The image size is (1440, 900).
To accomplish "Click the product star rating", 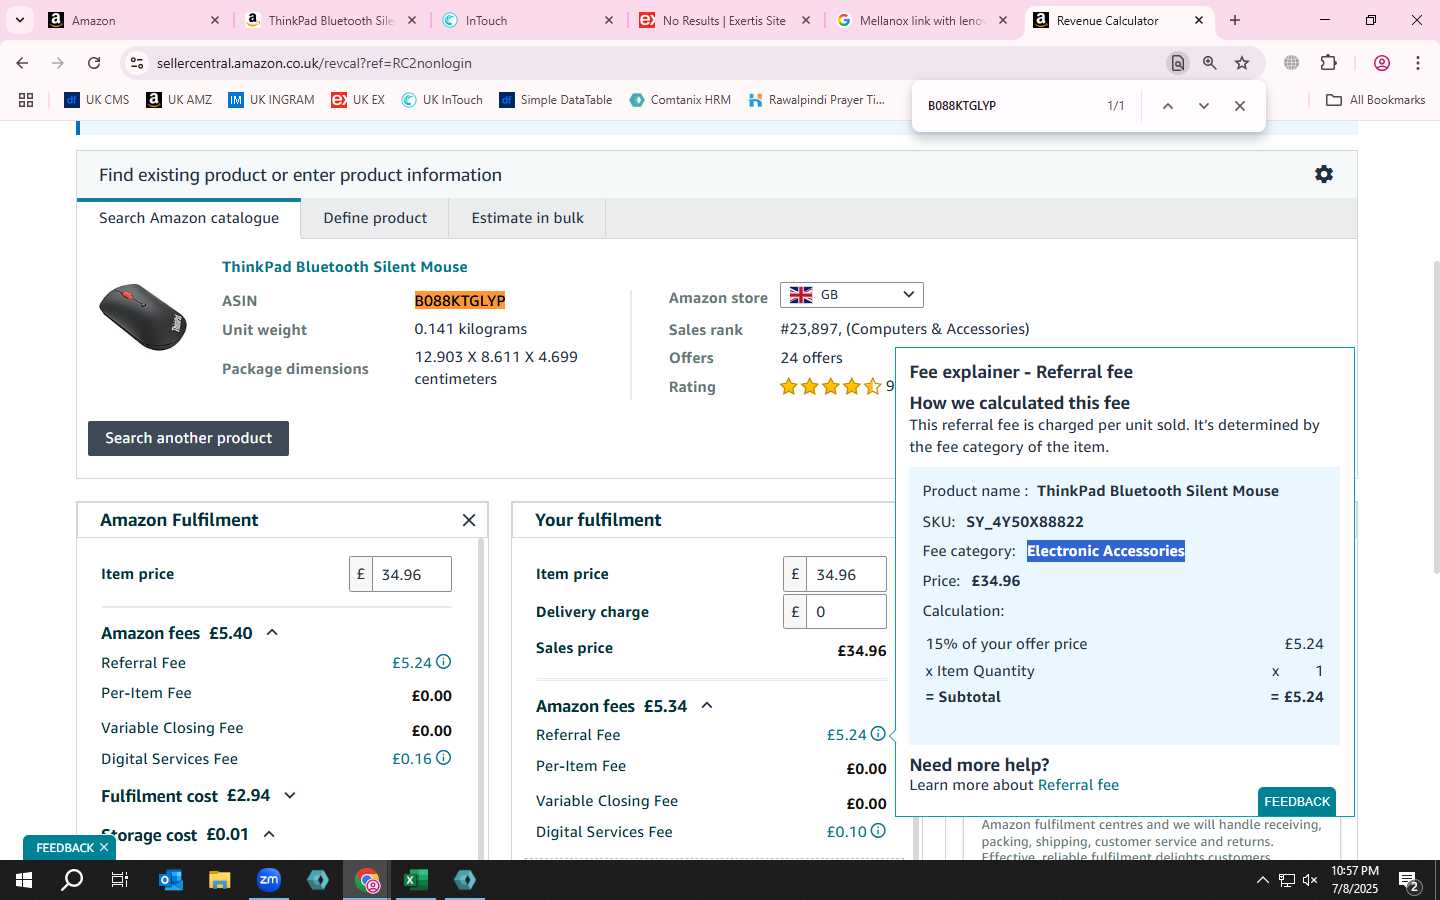I will 831,387.
